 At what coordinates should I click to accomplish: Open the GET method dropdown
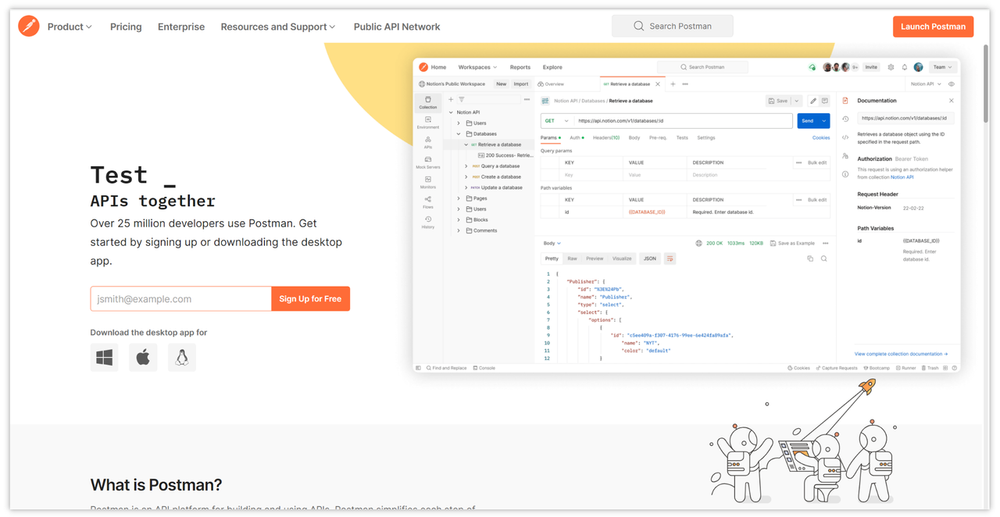[x=556, y=120]
